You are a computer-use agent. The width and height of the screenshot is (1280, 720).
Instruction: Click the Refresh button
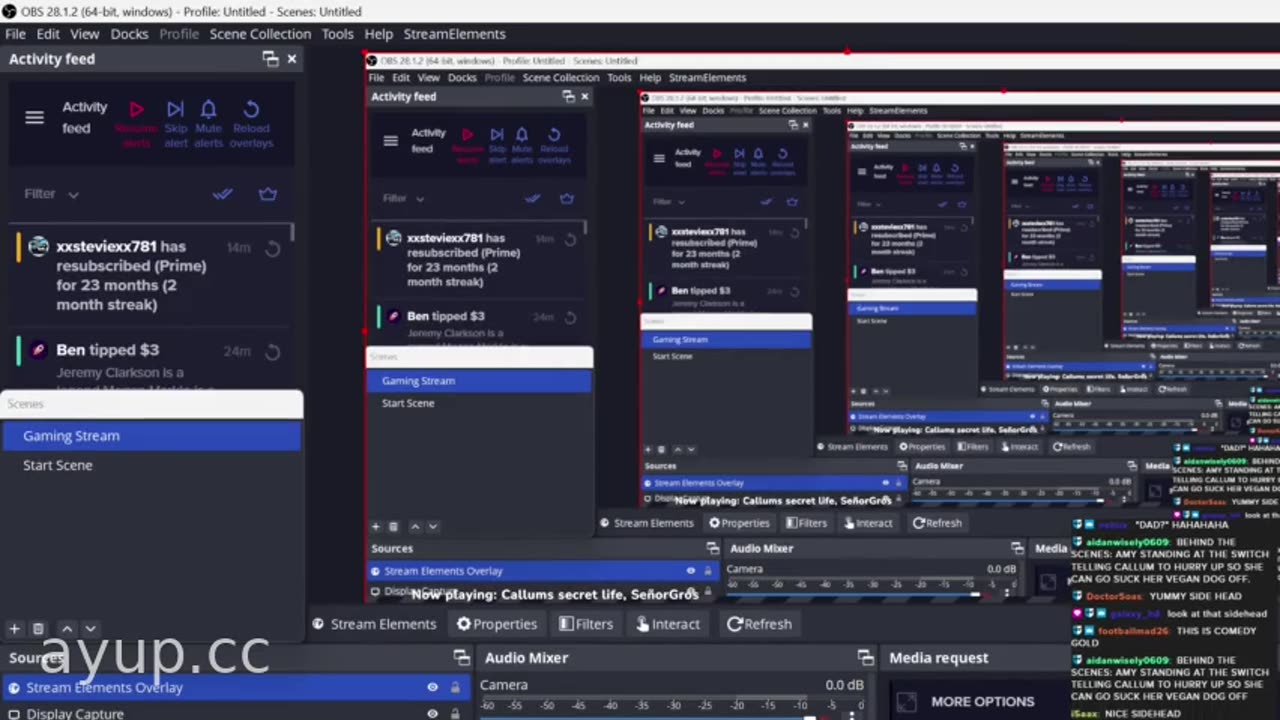759,624
